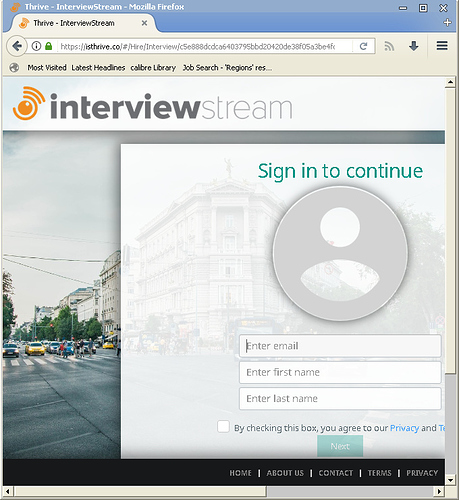This screenshot has width=459, height=500.
Task: Reload the page with the refresh icon
Action: [364, 46]
